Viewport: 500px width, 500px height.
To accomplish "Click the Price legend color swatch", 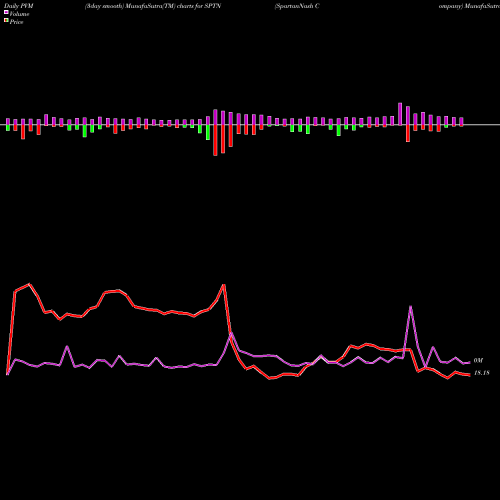I will (6, 21).
